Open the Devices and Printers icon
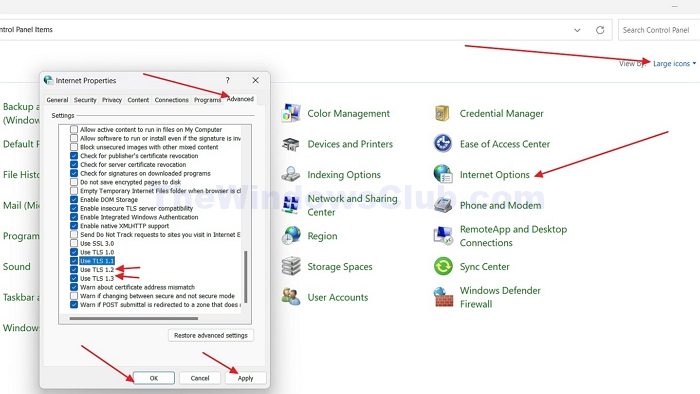 (x=291, y=144)
